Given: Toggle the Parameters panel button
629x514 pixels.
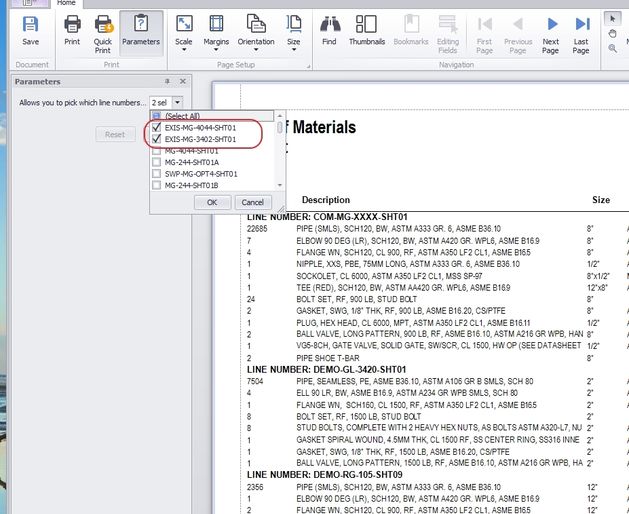Looking at the screenshot, I should (141, 31).
